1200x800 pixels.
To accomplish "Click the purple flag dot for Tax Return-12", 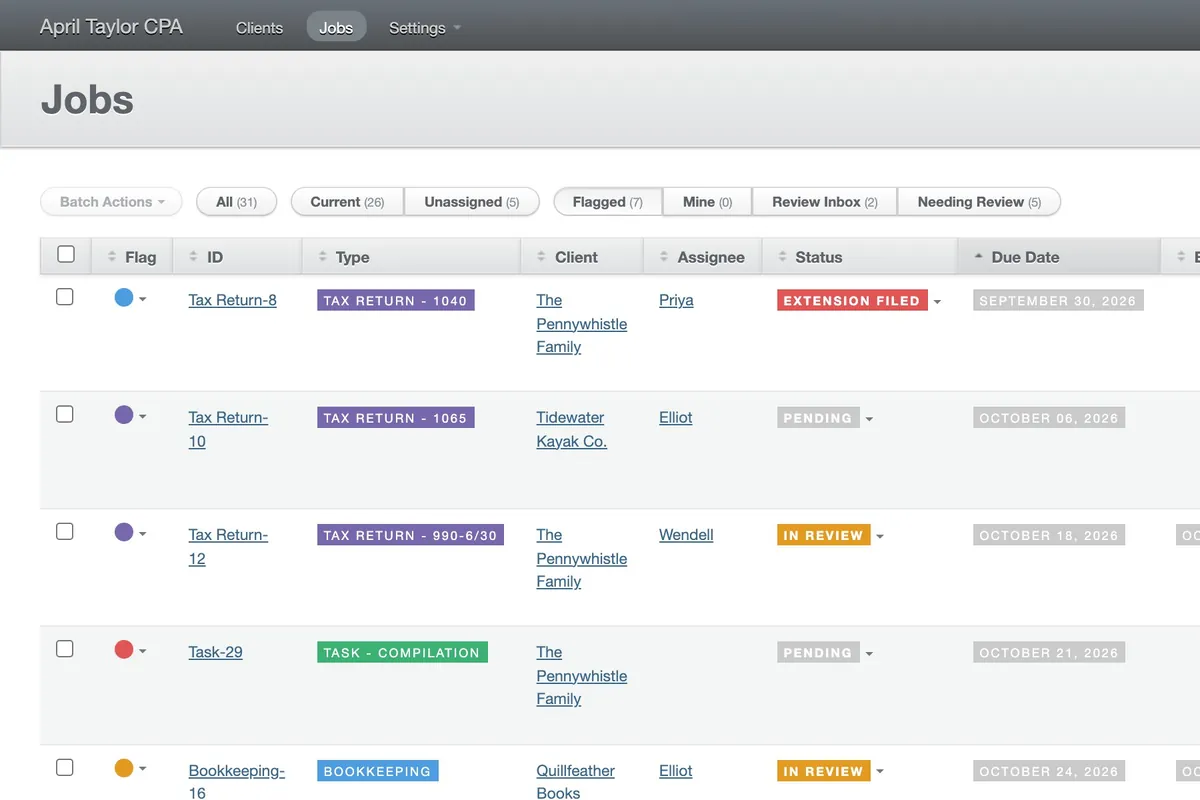I will click(124, 532).
